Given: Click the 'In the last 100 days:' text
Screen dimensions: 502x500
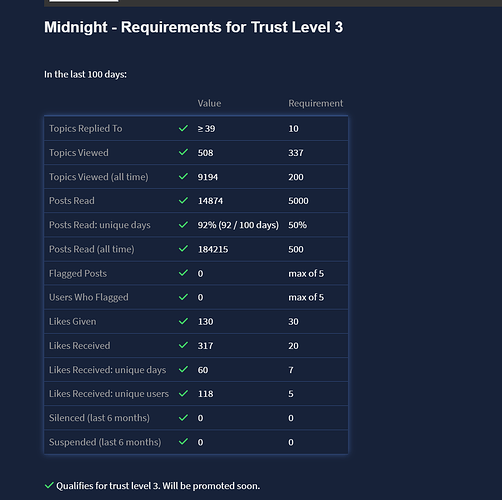Looking at the screenshot, I should pos(85,74).
